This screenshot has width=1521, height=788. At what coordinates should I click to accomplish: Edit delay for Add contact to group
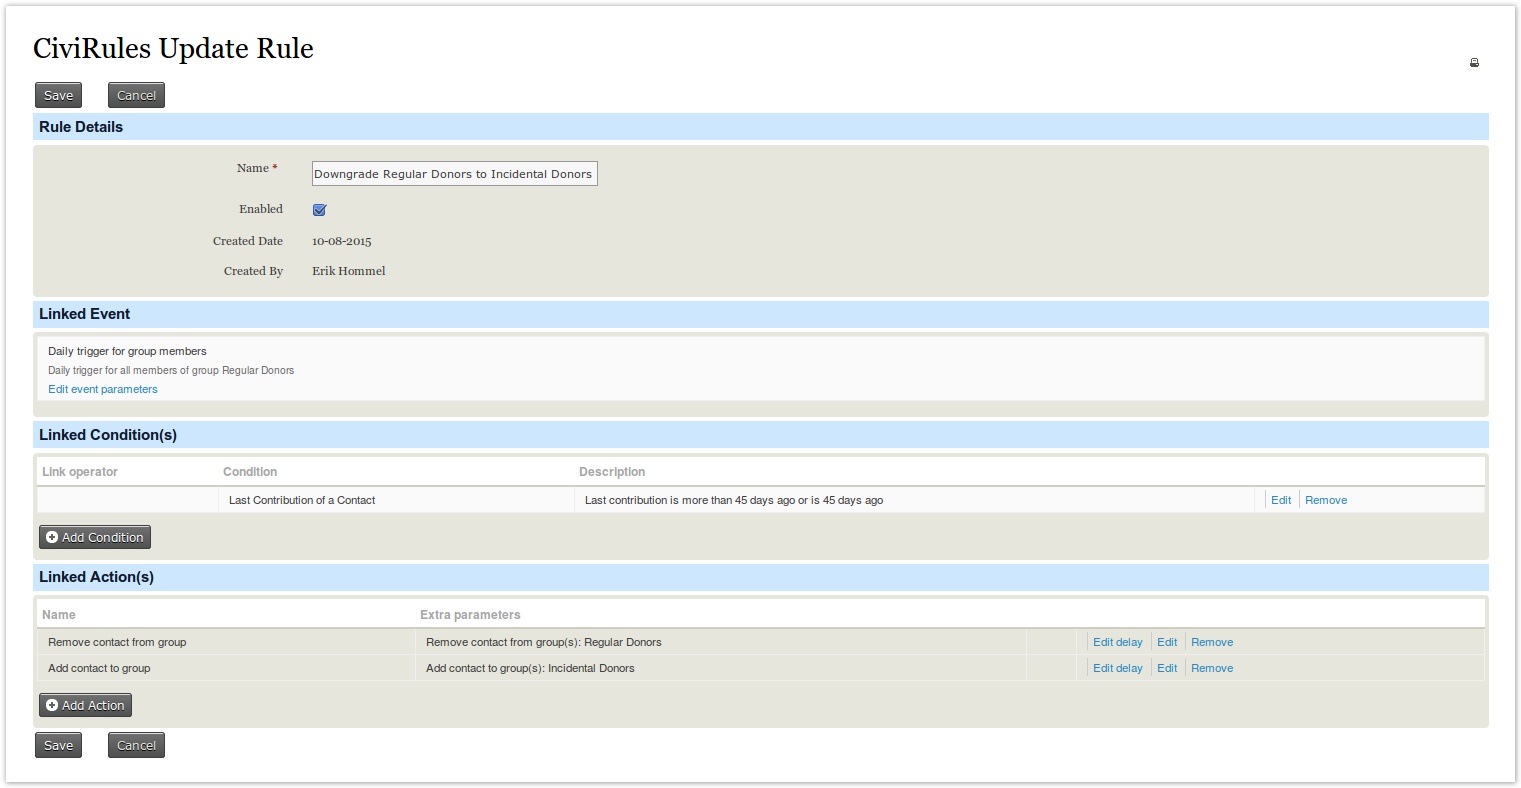tap(1117, 668)
